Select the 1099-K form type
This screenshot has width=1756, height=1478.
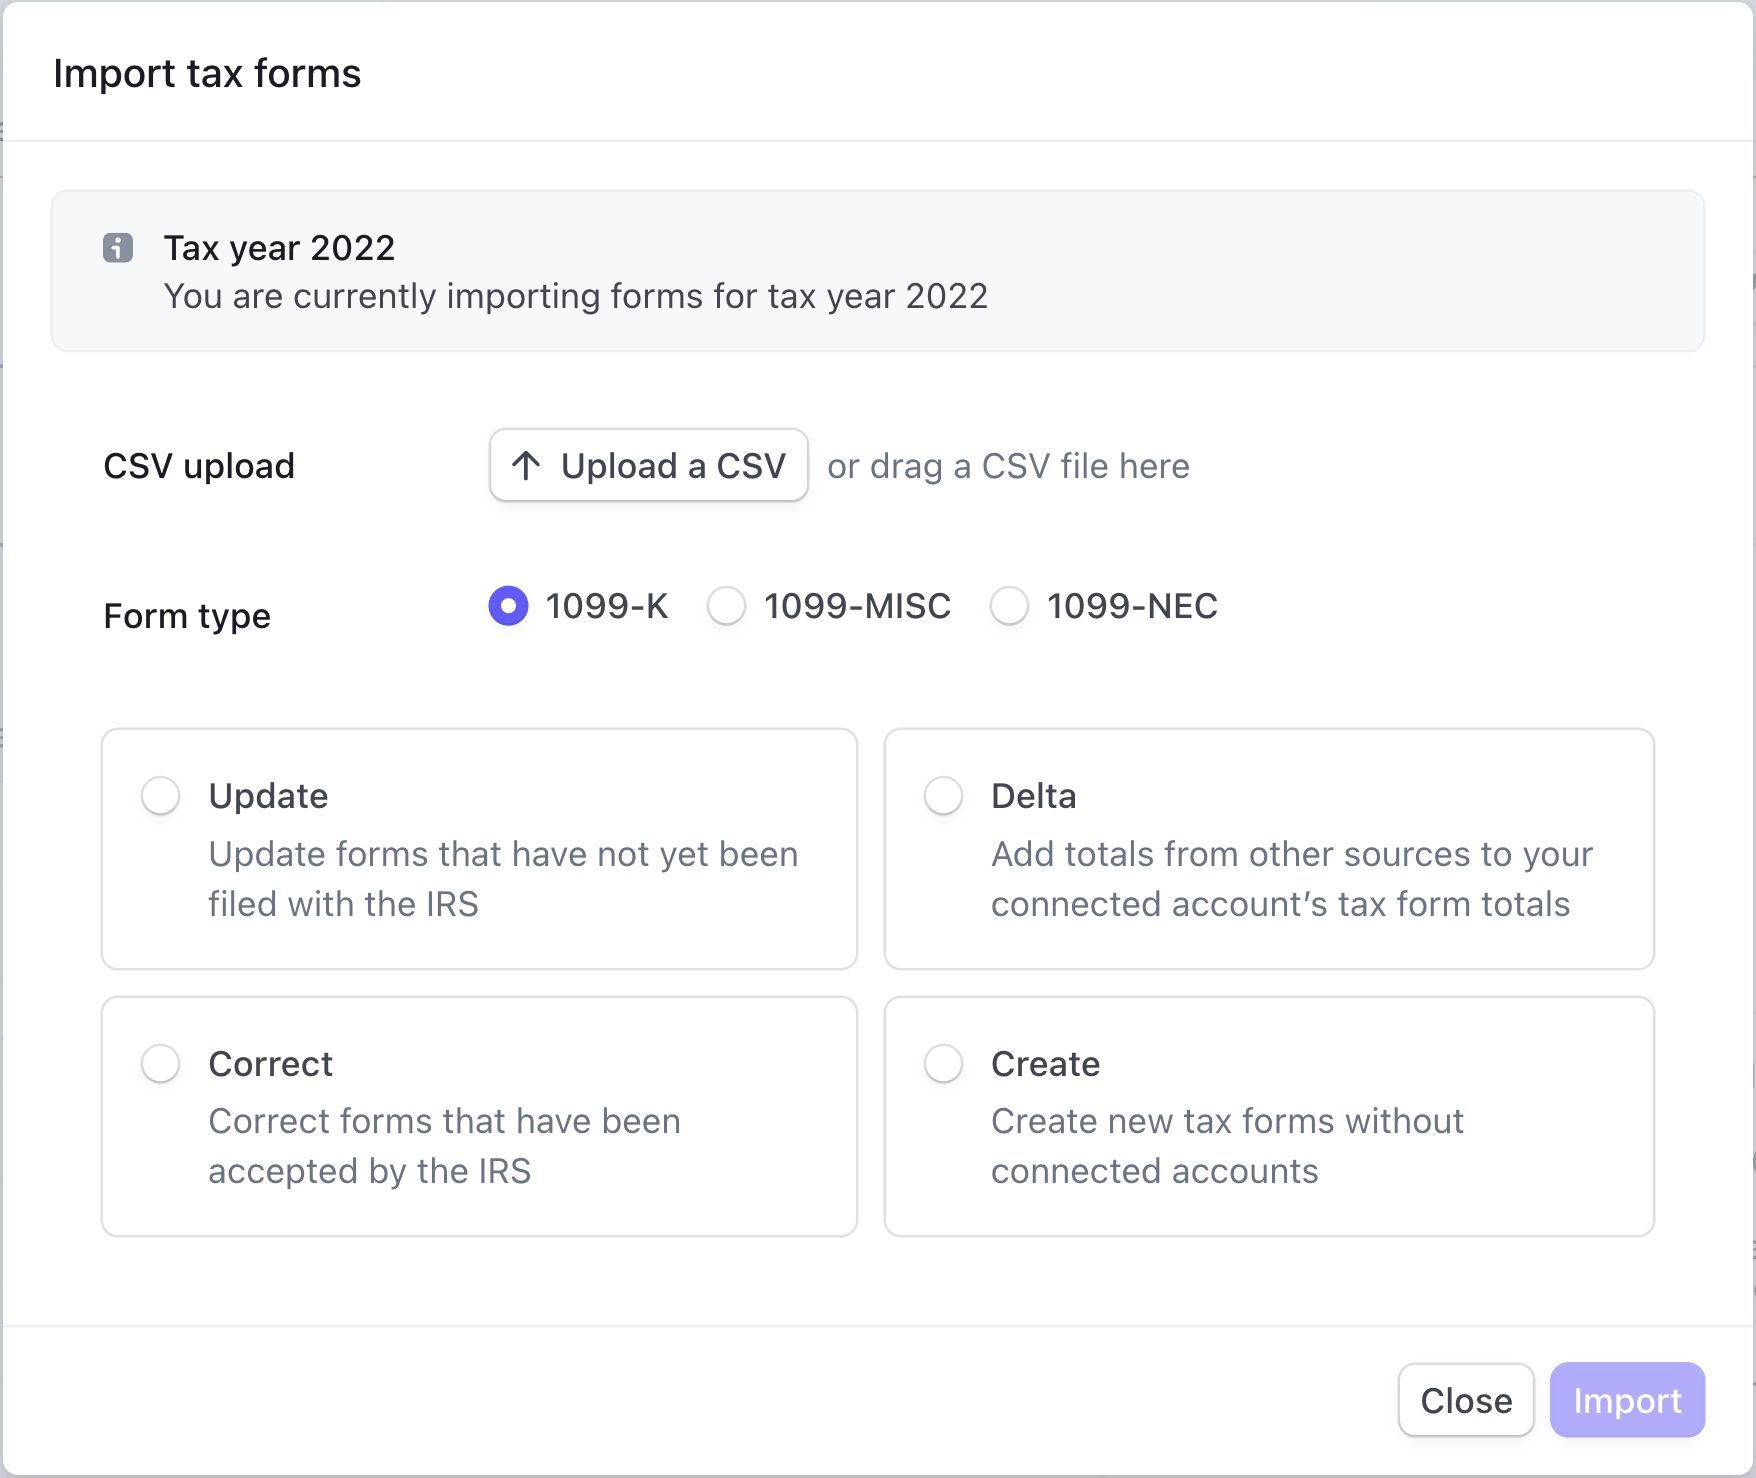[x=509, y=606]
